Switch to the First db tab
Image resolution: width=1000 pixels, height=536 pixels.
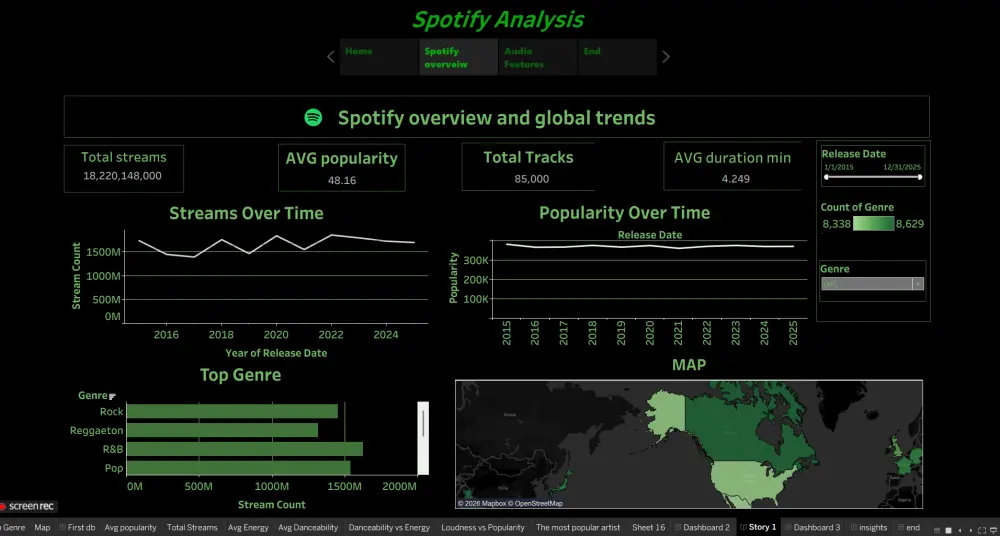77,528
